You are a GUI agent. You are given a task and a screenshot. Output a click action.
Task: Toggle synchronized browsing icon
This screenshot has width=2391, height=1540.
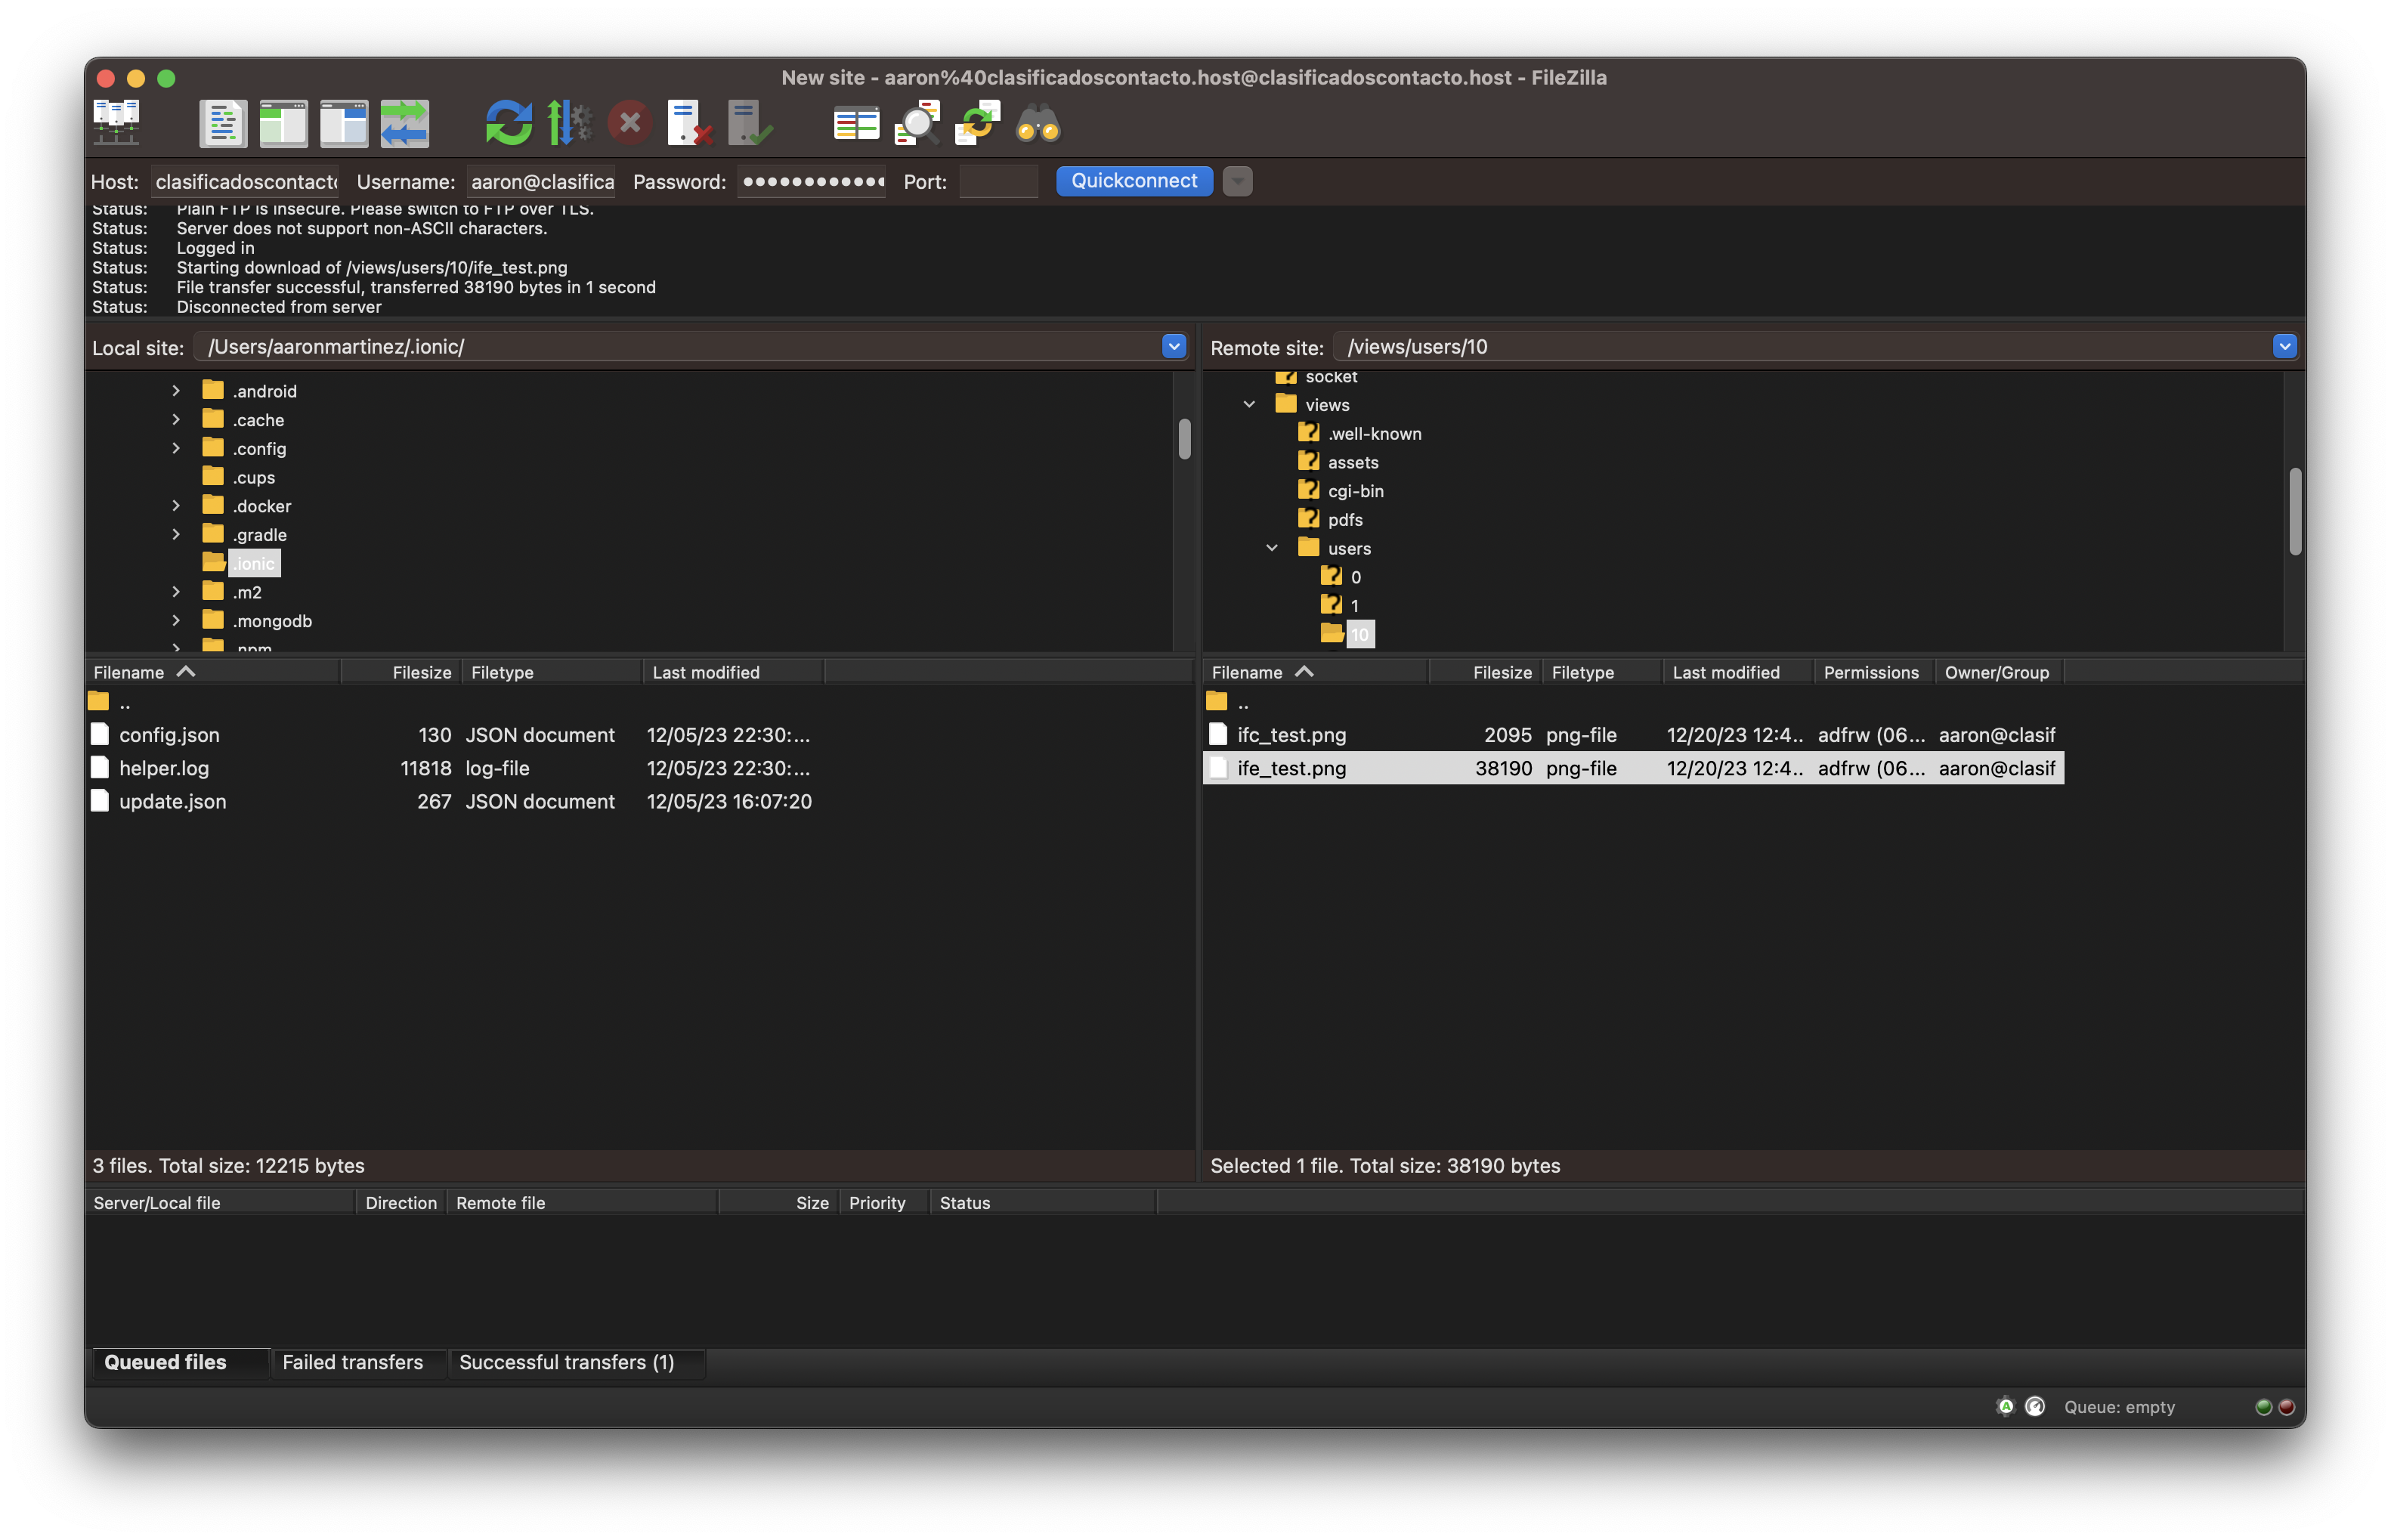[x=977, y=123]
